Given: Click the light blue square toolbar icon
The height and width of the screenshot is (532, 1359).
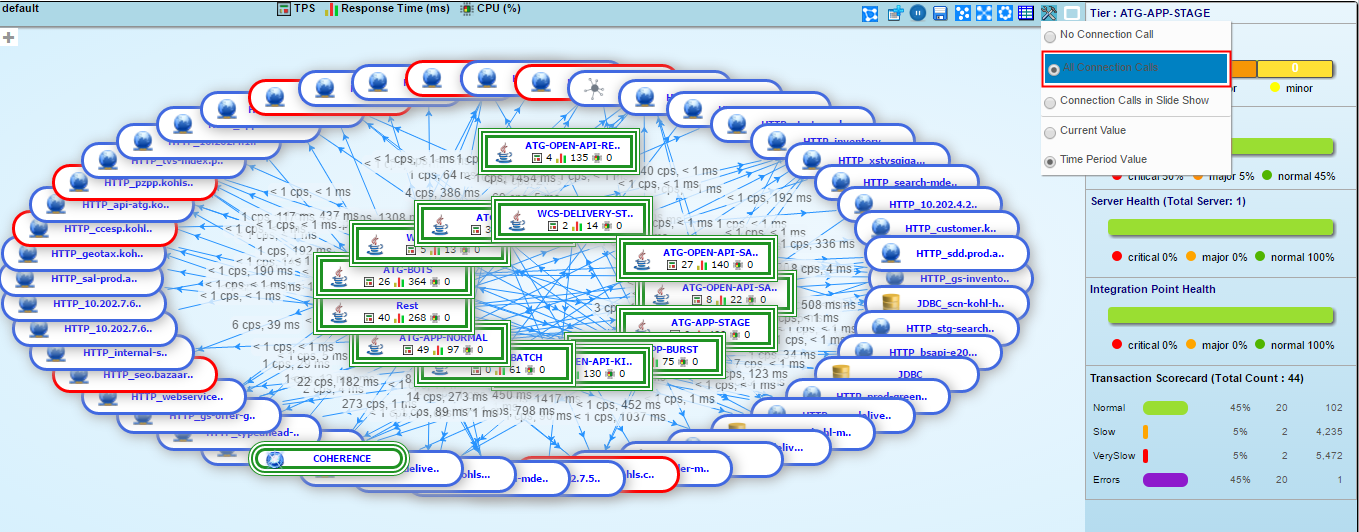Looking at the screenshot, I should 1071,13.
